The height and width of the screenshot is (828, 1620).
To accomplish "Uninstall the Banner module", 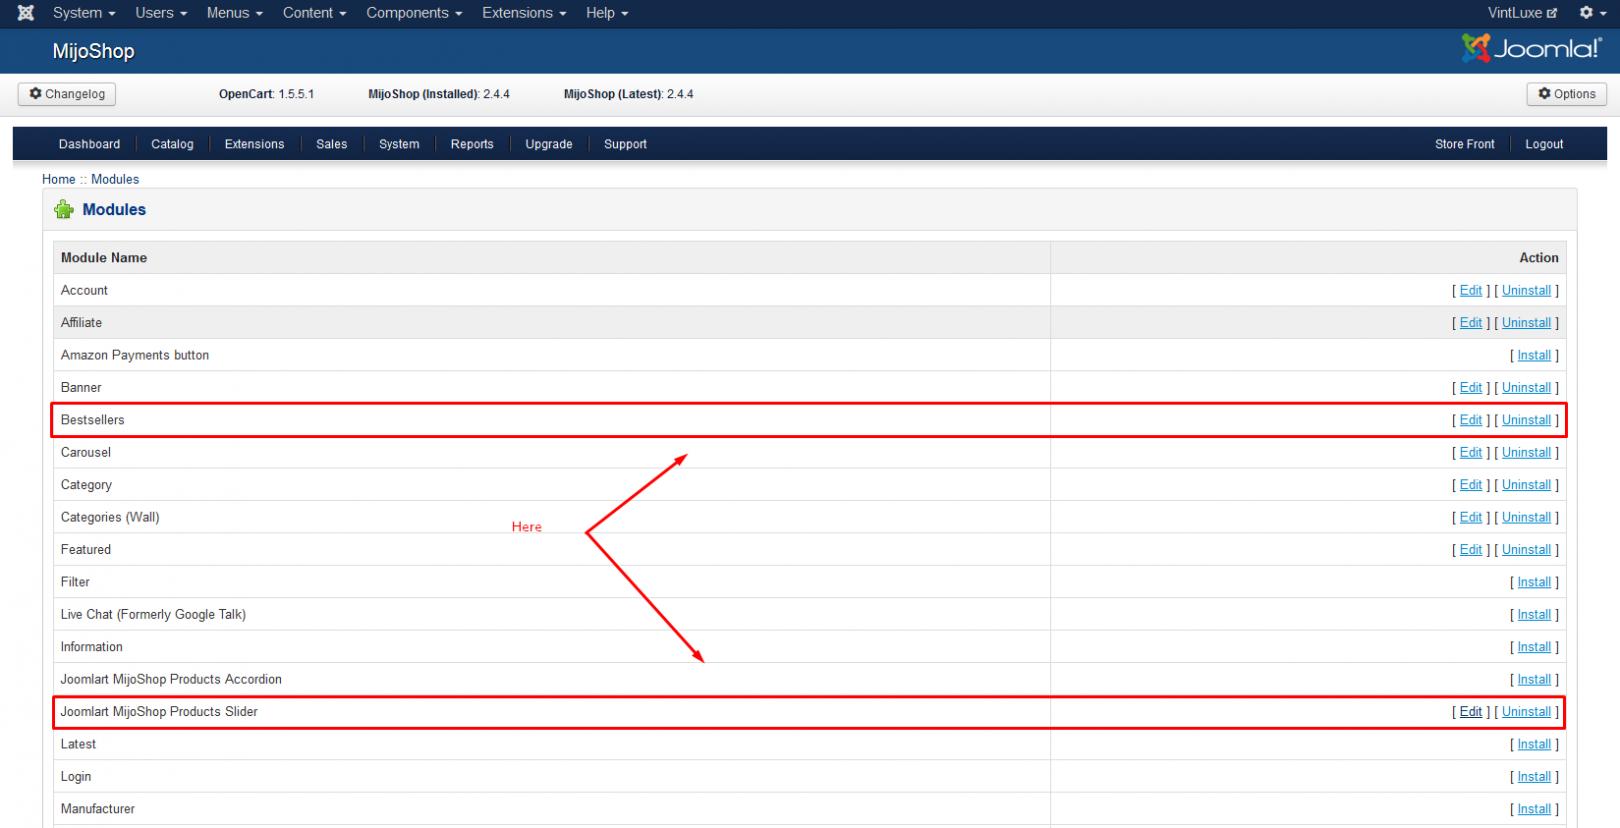I will (x=1526, y=387).
